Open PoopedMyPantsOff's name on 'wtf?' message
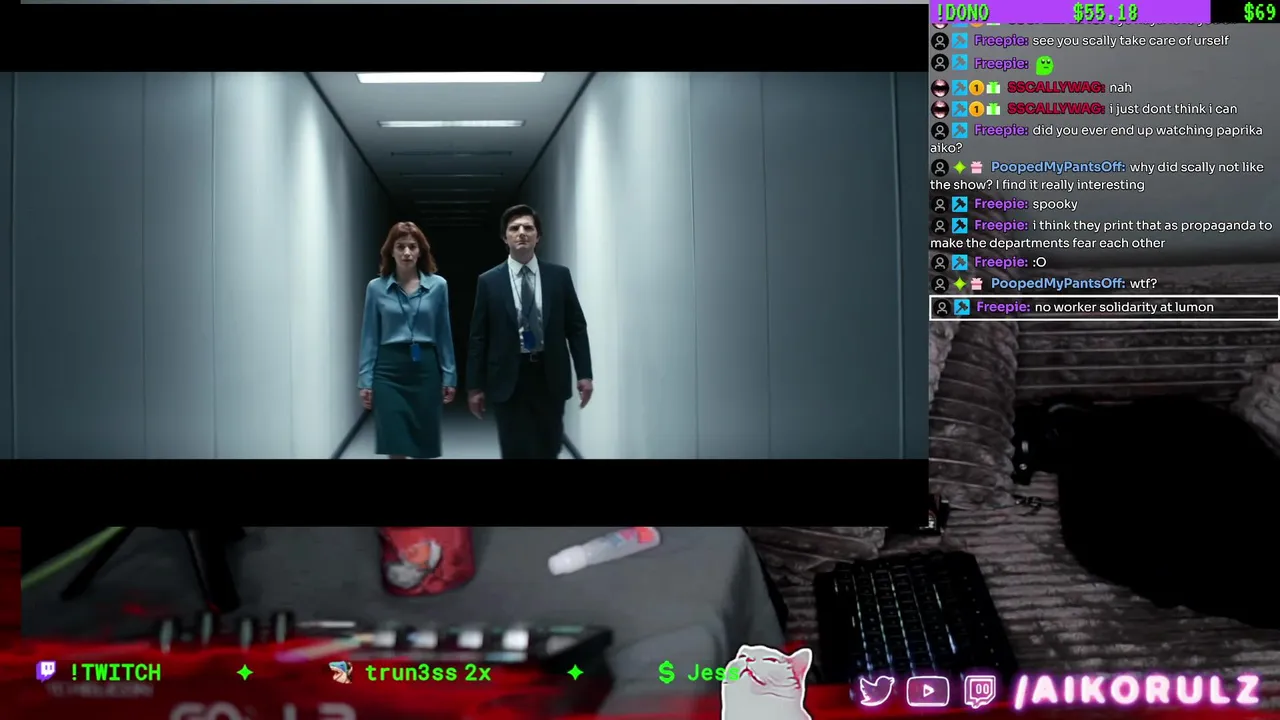Image resolution: width=1280 pixels, height=720 pixels. [x=1058, y=283]
